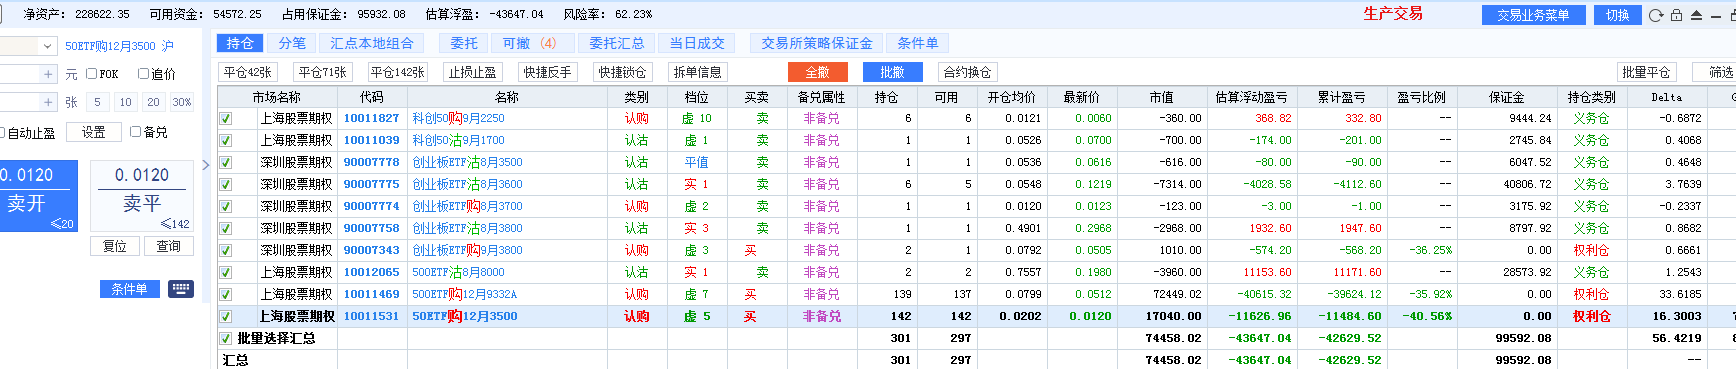
Task: Toggle the FOK checkbox
Action: 92,74
